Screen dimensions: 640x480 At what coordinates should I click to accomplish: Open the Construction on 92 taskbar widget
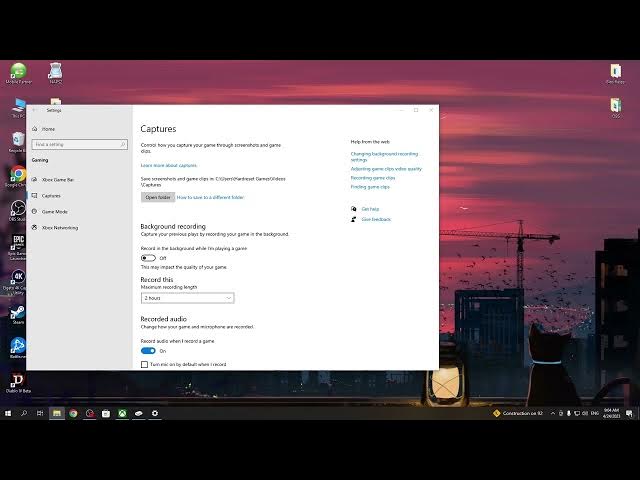518,413
